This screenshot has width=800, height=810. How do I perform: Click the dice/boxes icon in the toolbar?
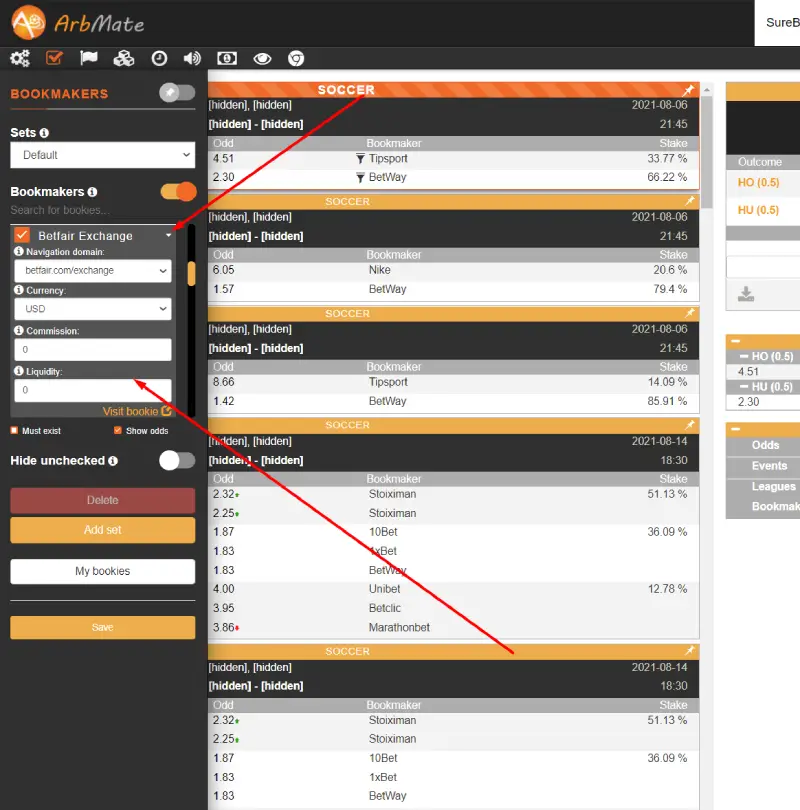pyautogui.click(x=123, y=58)
